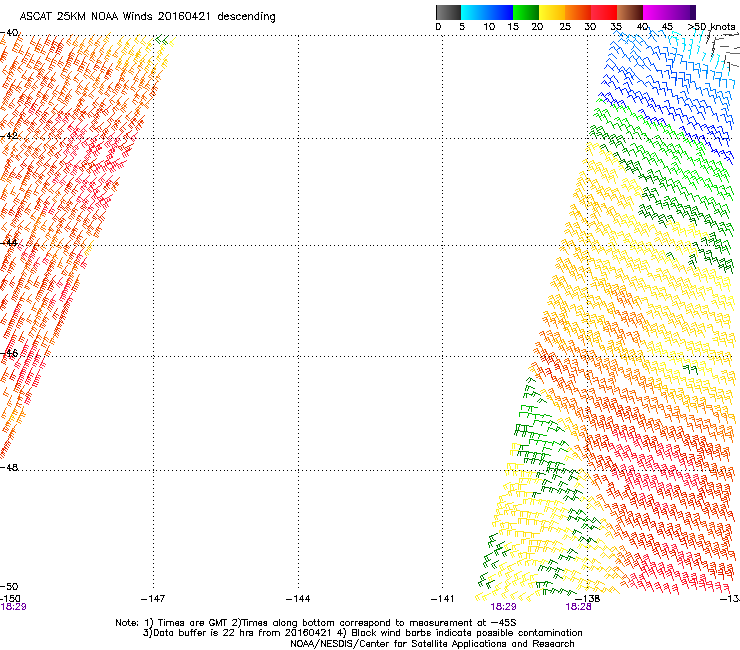The width and height of the screenshot is (740, 650).
Task: Click the '-150' longitude axis label
Action: click(10, 599)
